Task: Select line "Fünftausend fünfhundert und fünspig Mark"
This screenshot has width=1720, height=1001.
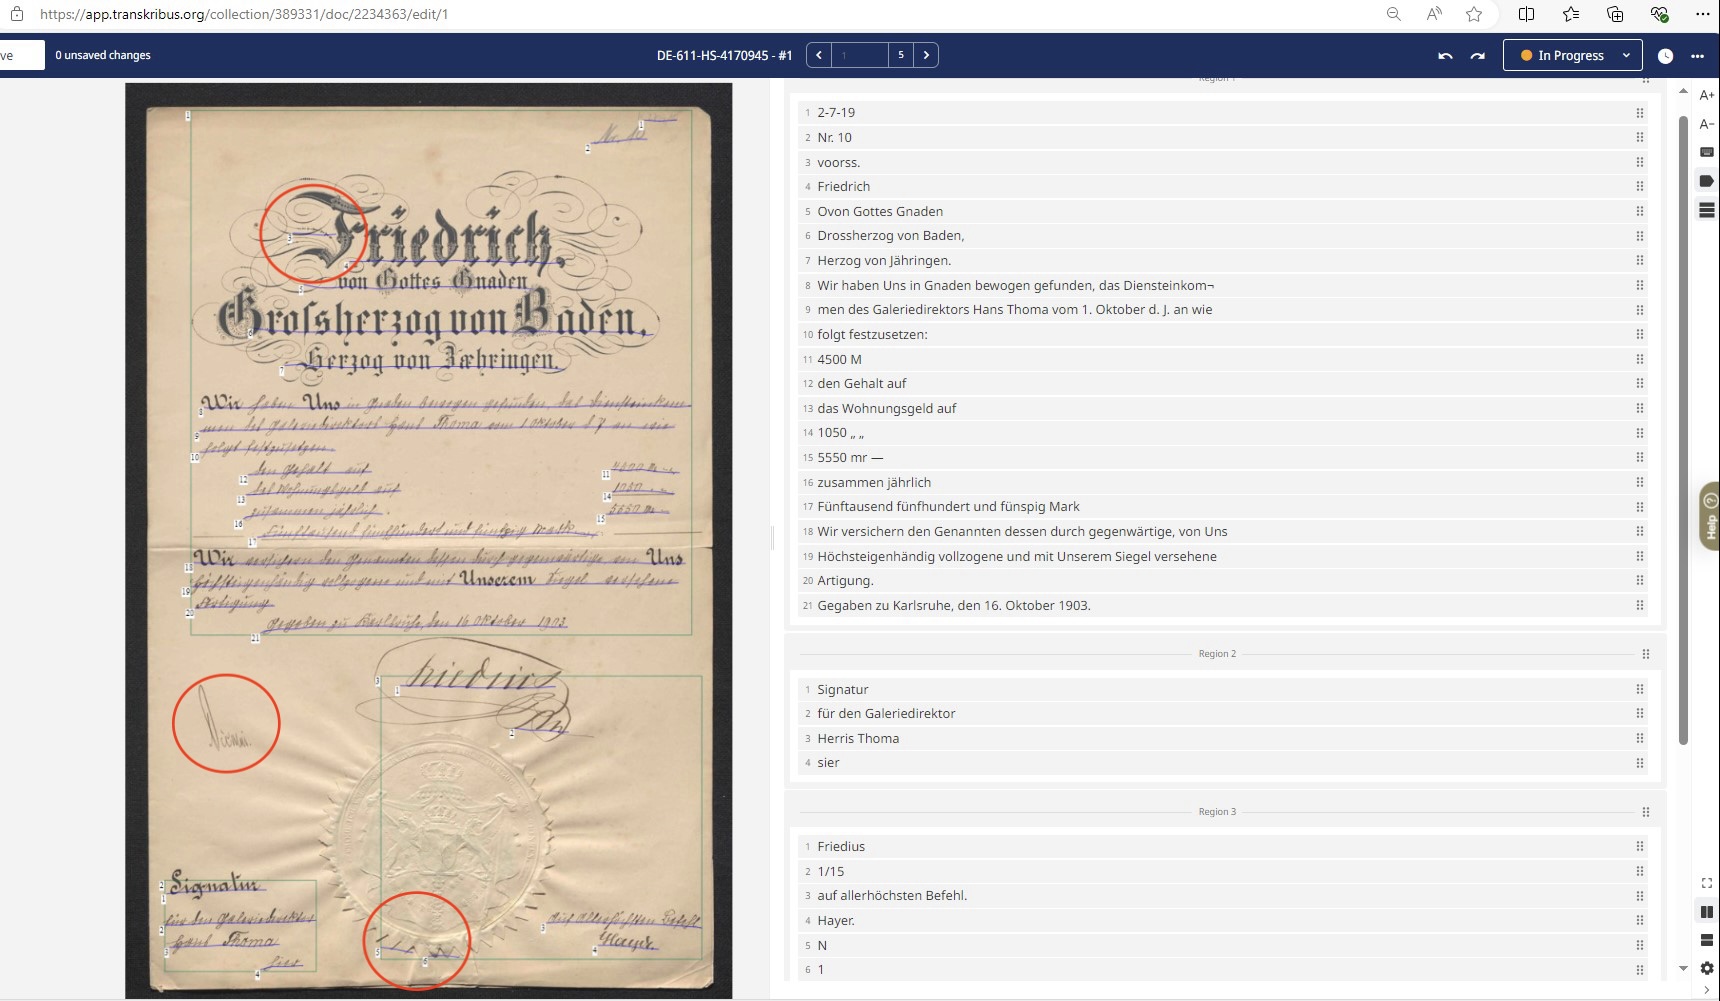Action: (1222, 507)
